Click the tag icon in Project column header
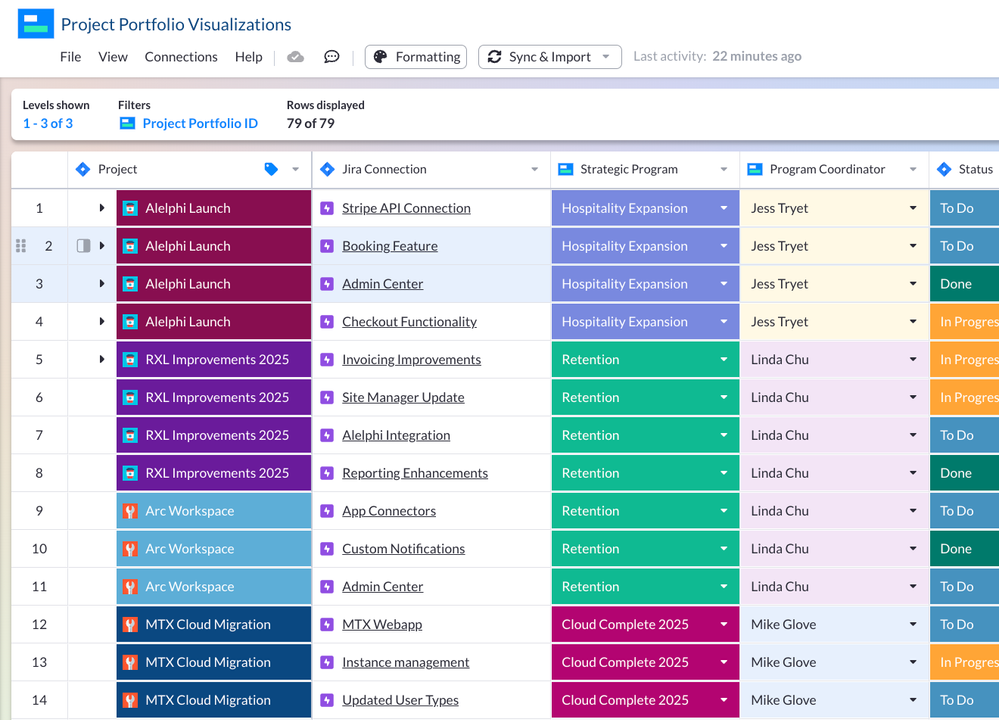Image resolution: width=999 pixels, height=720 pixels. coord(271,169)
